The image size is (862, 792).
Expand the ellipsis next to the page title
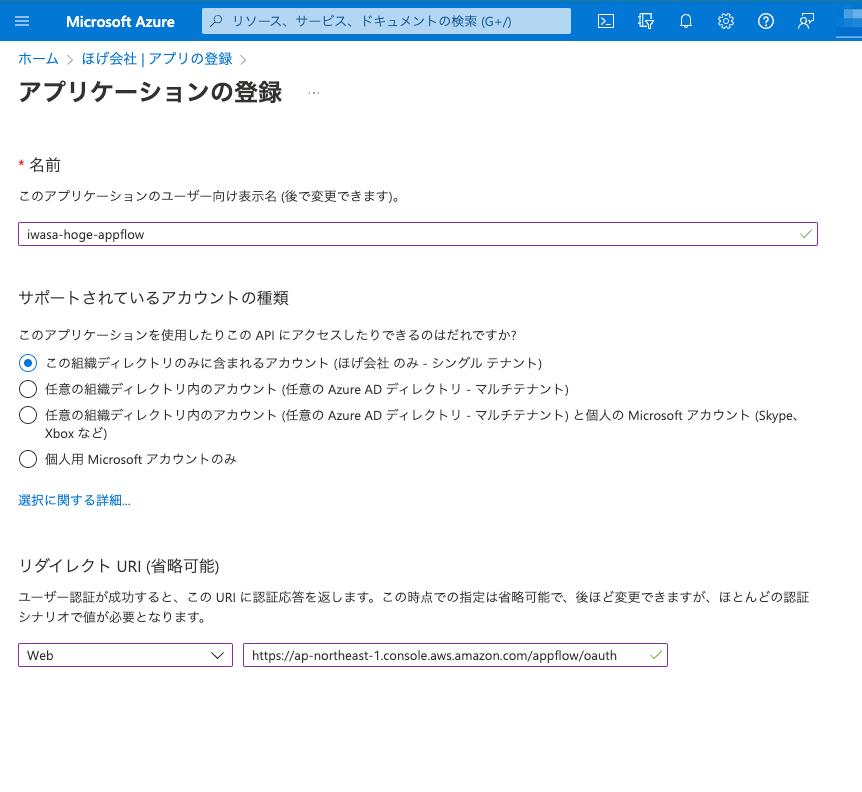pyautogui.click(x=313, y=91)
